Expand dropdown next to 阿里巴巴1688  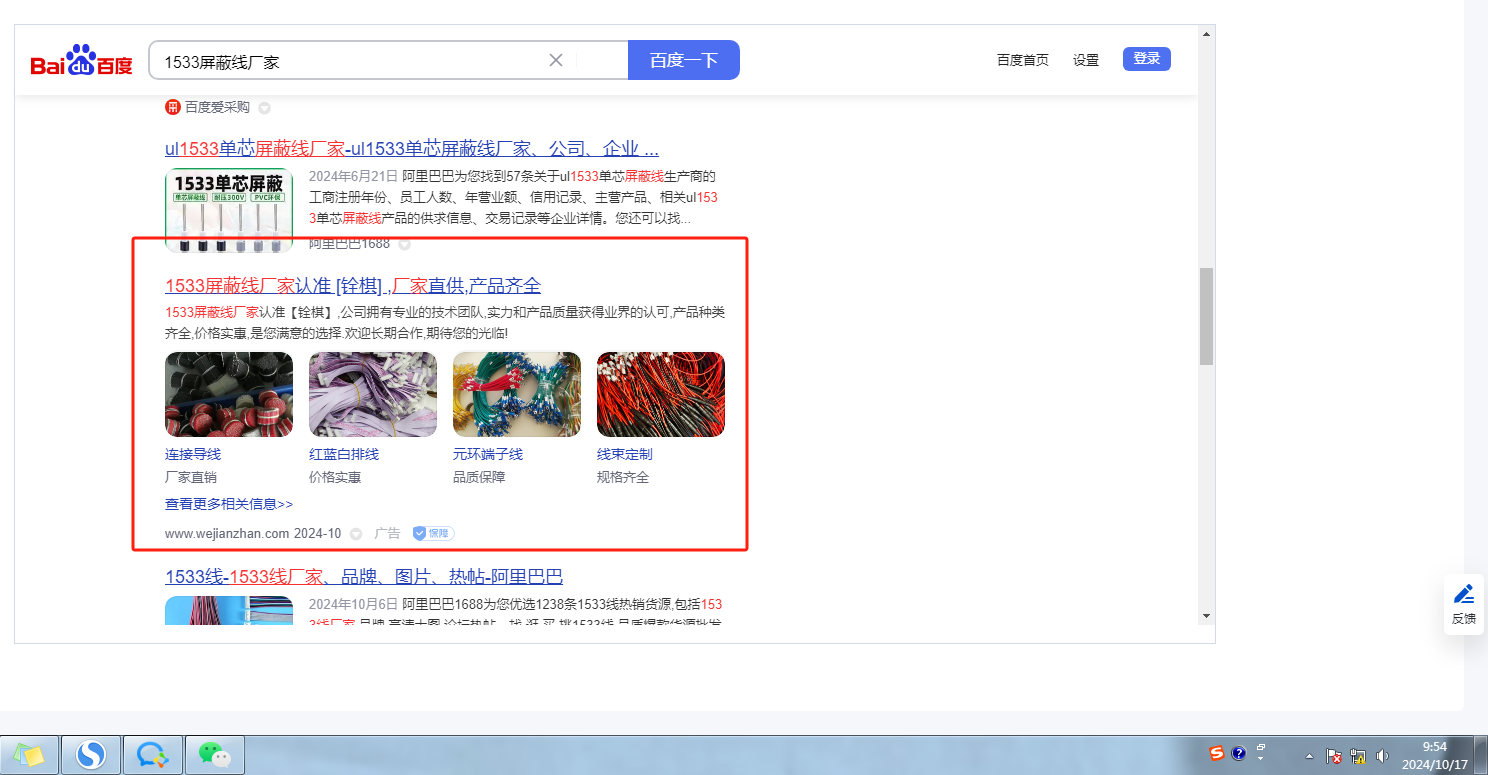pyautogui.click(x=404, y=244)
